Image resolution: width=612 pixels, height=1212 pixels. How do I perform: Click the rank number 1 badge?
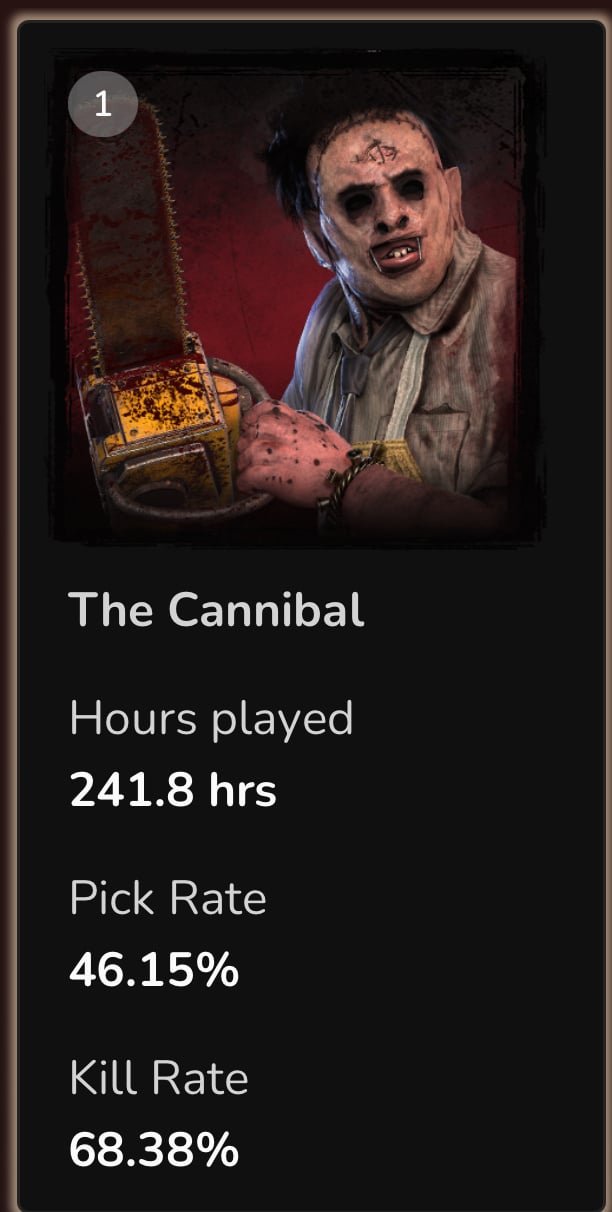click(x=103, y=105)
